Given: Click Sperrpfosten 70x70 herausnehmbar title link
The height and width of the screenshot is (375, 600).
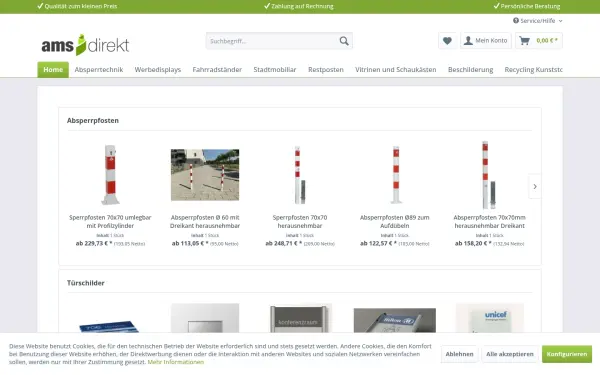Looking at the screenshot, I should (300, 222).
